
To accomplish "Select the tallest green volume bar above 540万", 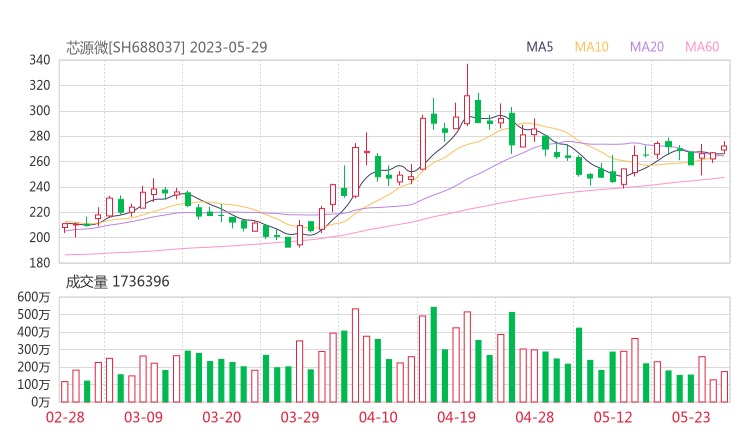I will tap(434, 355).
